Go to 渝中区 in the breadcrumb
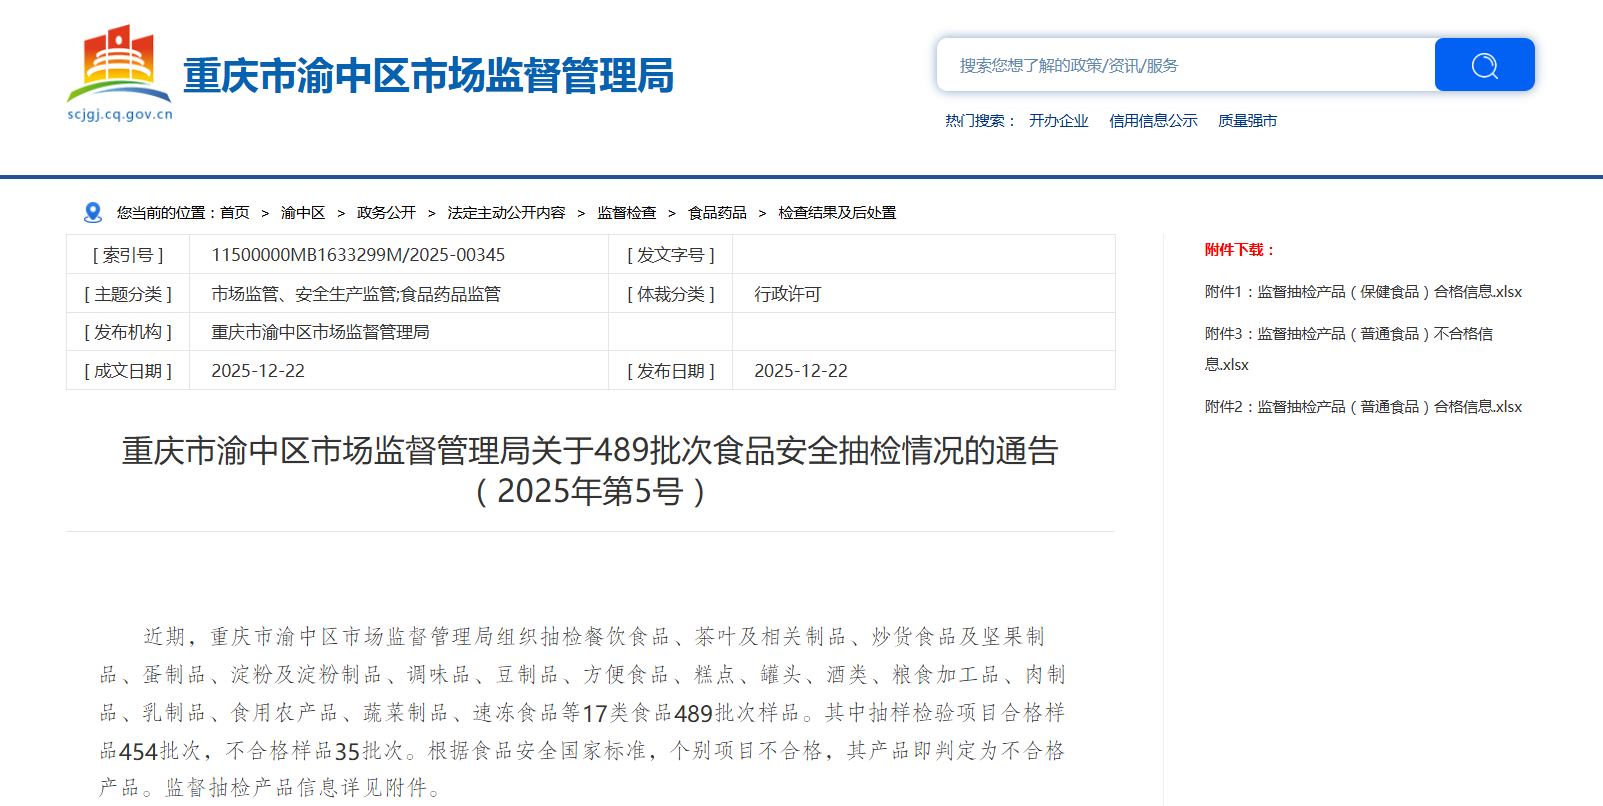The height and width of the screenshot is (806, 1603). click(x=303, y=212)
